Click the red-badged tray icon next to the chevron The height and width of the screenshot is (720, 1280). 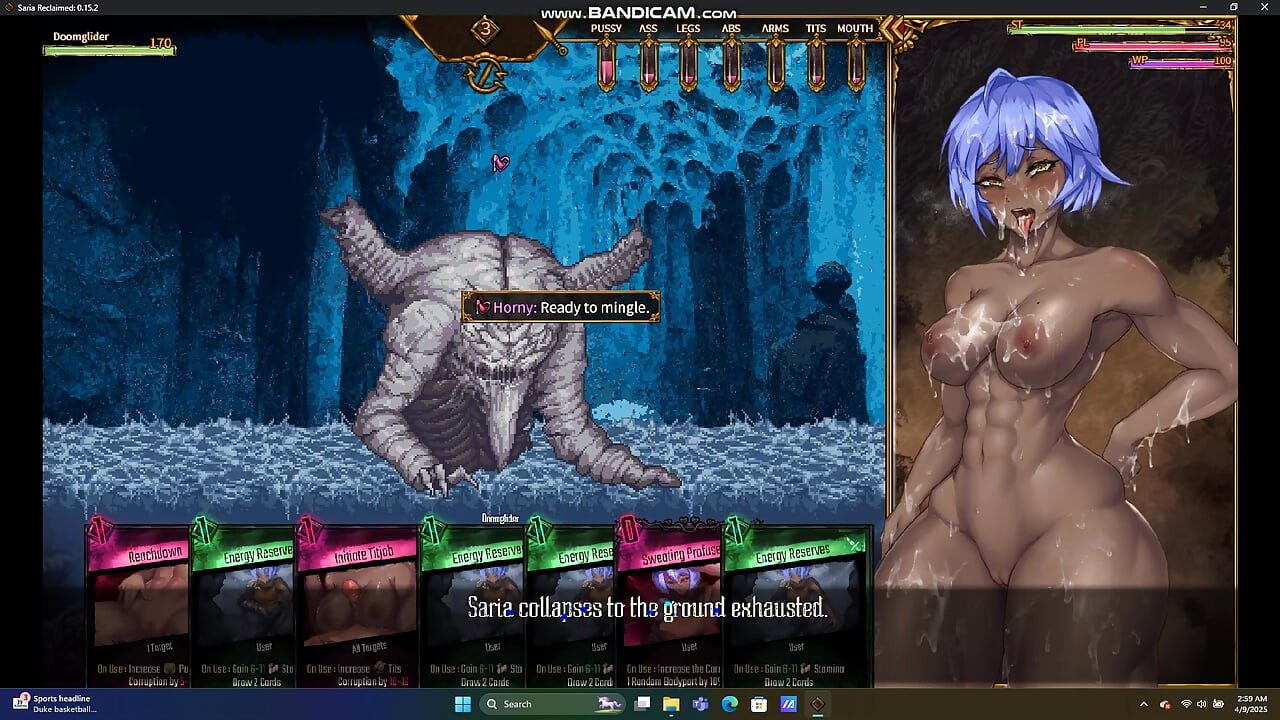1165,704
